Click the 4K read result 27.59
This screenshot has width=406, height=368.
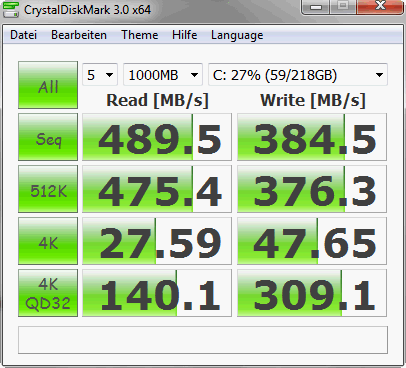(x=157, y=241)
